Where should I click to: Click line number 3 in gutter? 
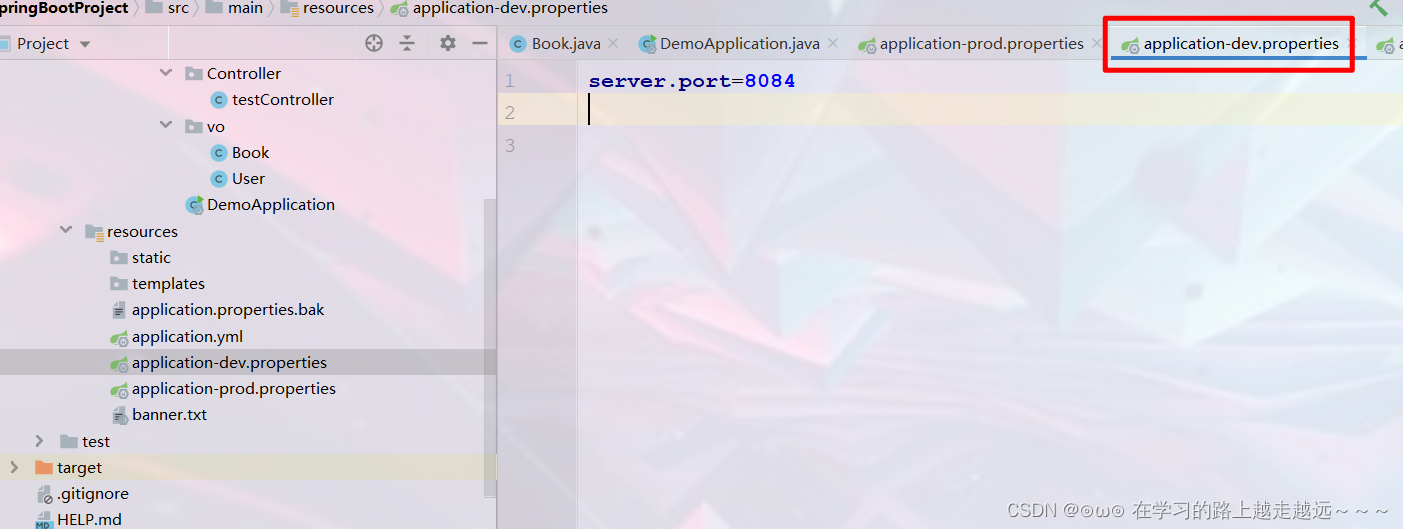tap(510, 146)
